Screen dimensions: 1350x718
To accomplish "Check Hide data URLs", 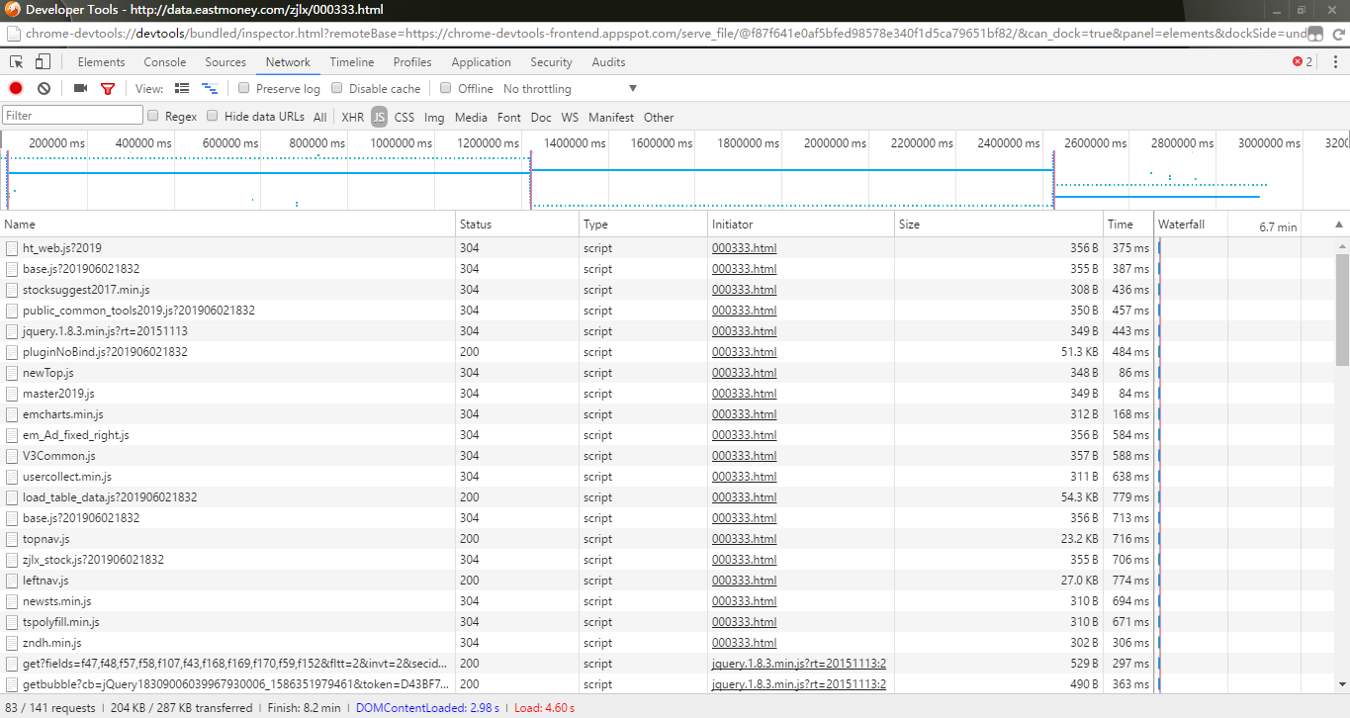I will pyautogui.click(x=212, y=116).
